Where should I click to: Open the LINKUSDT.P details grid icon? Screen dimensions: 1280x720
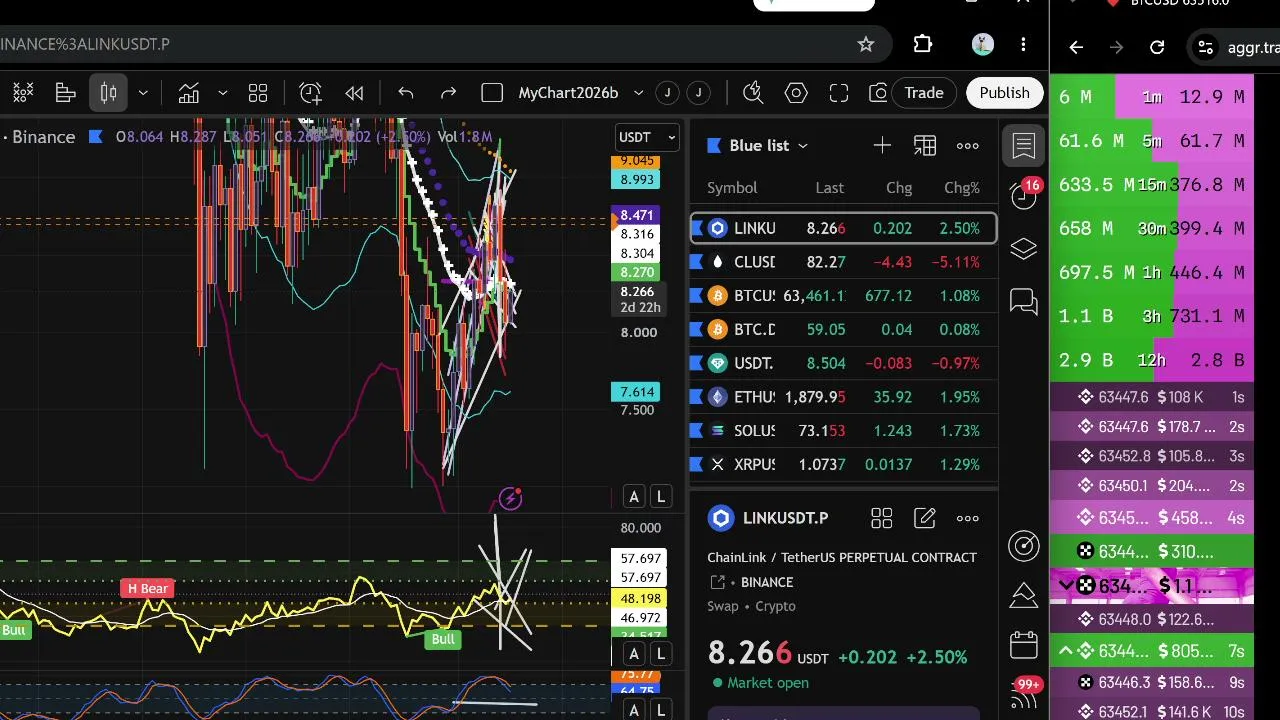[x=881, y=518]
